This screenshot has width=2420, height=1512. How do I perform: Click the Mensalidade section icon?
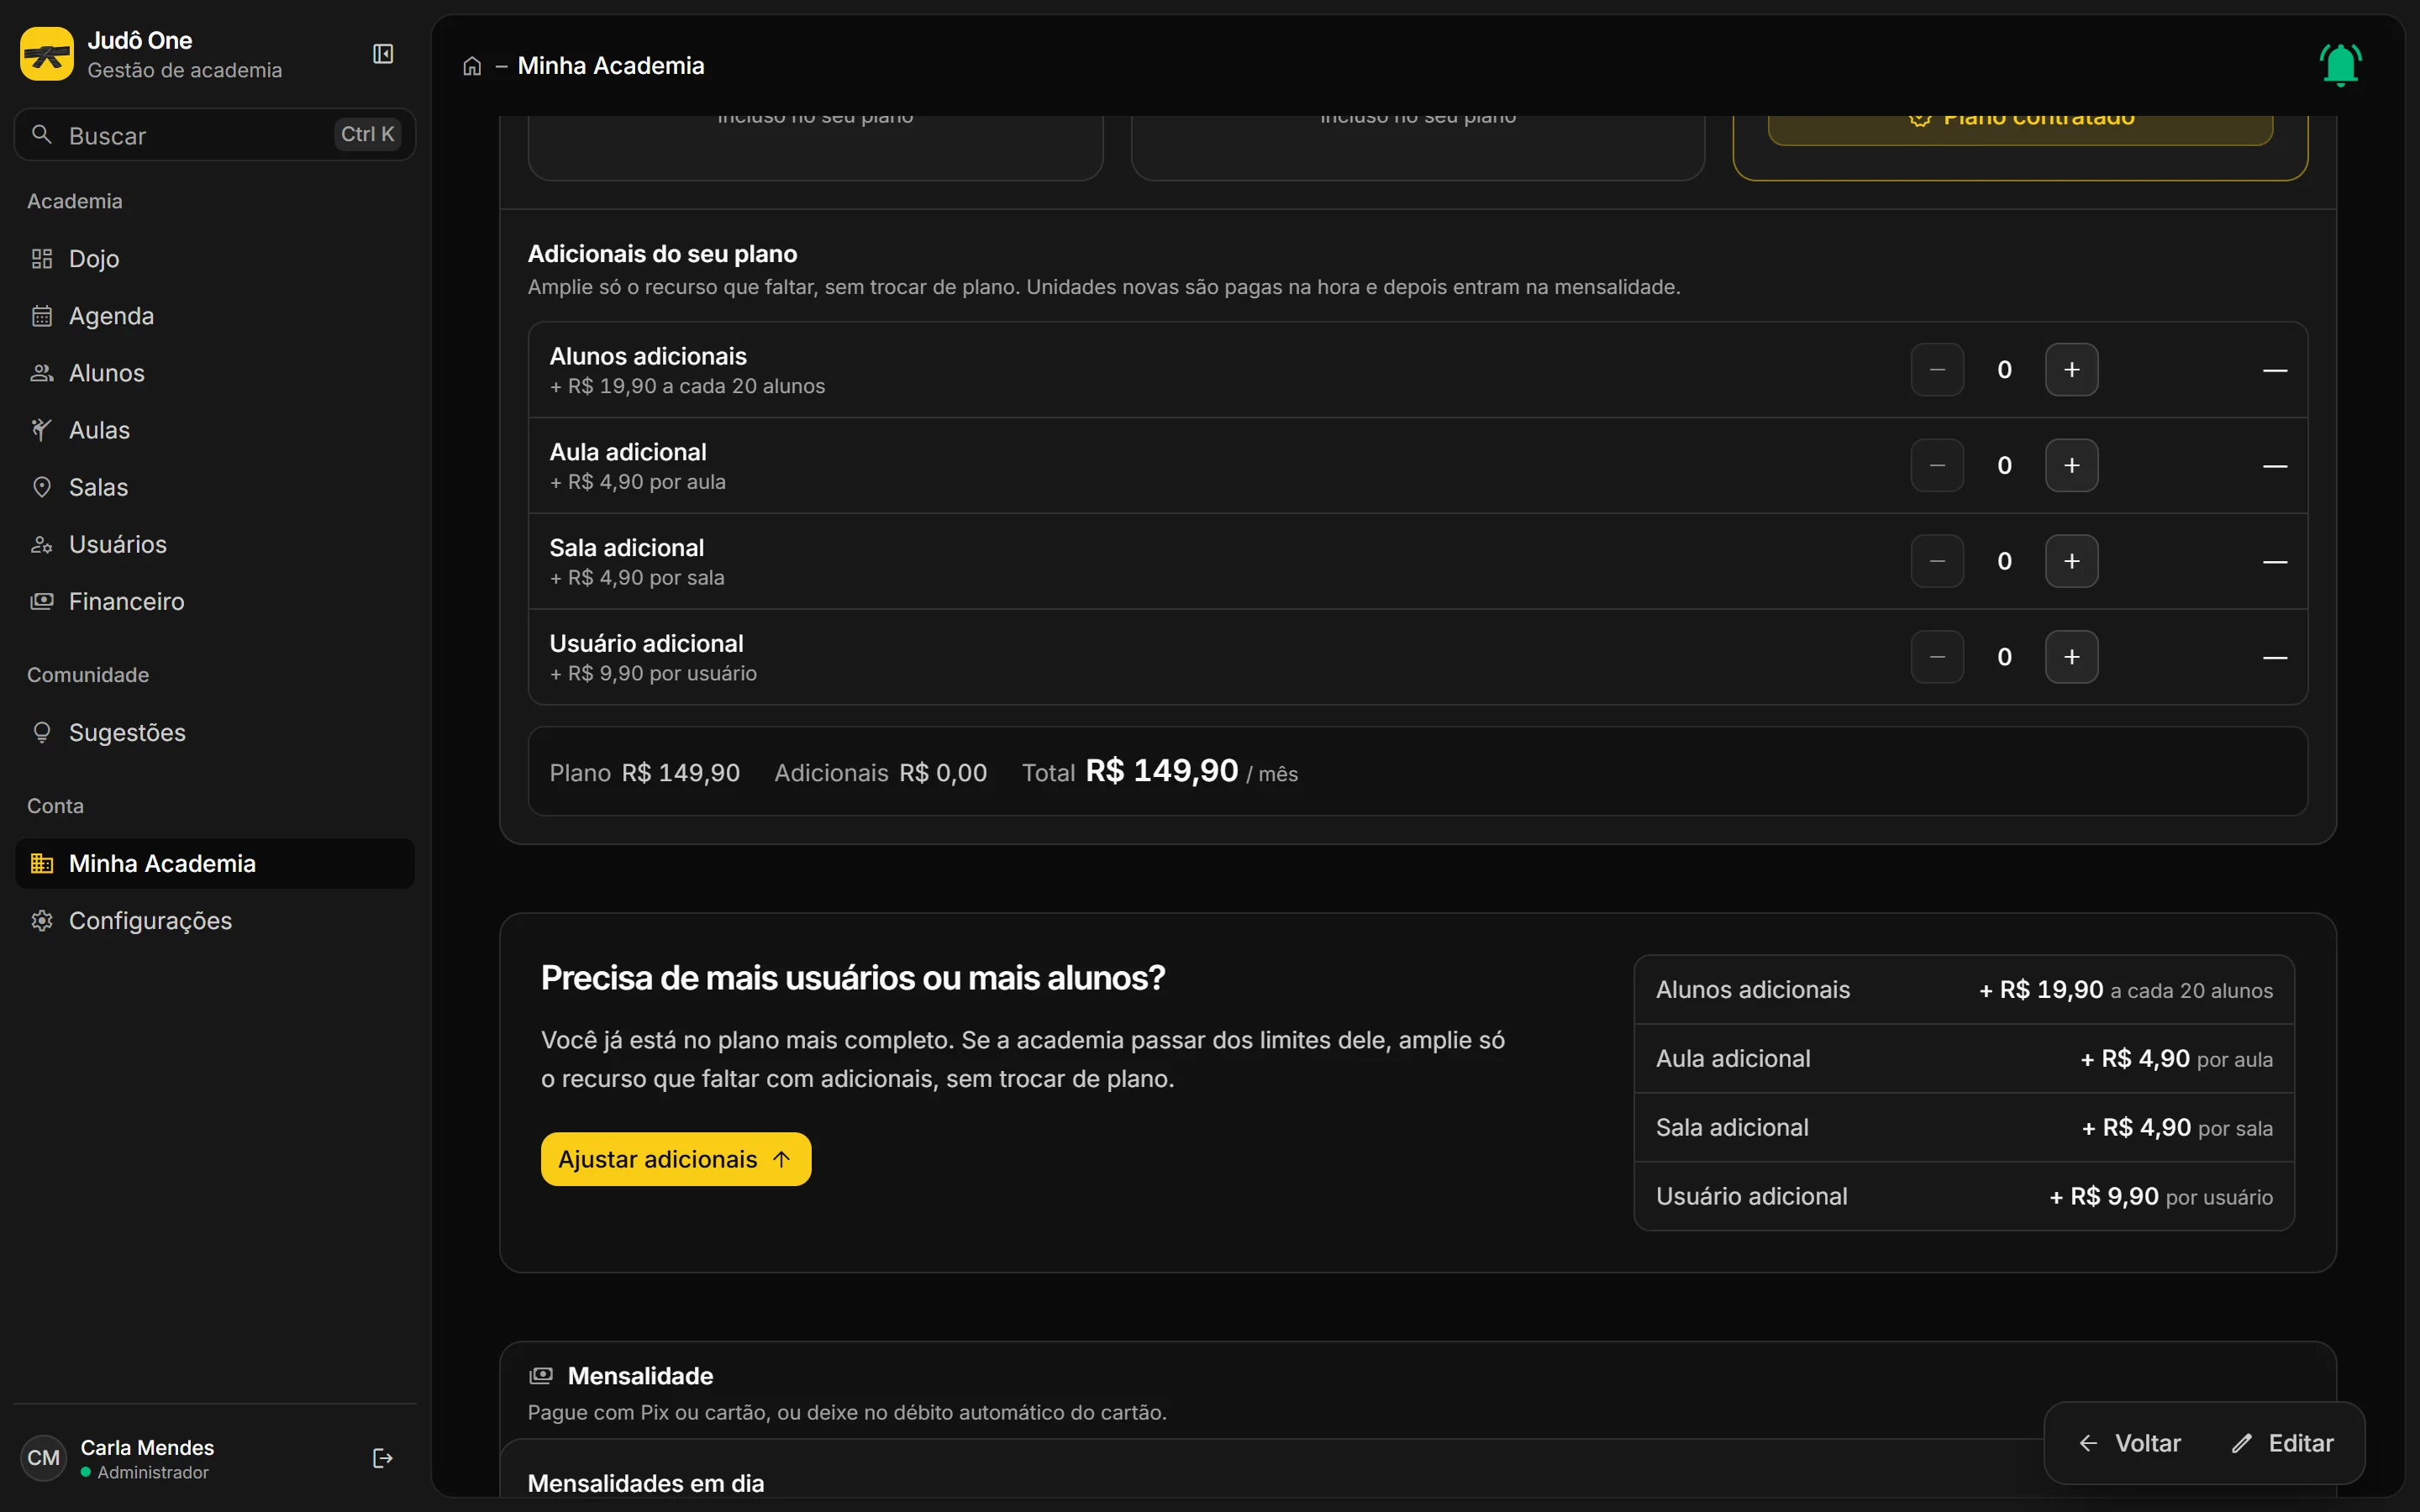coord(541,1375)
